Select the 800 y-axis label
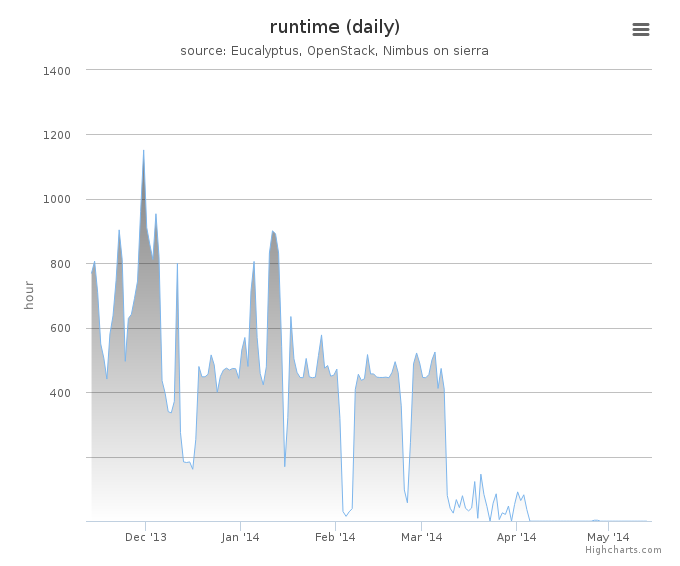Screen dimensions: 680x566 [60, 264]
